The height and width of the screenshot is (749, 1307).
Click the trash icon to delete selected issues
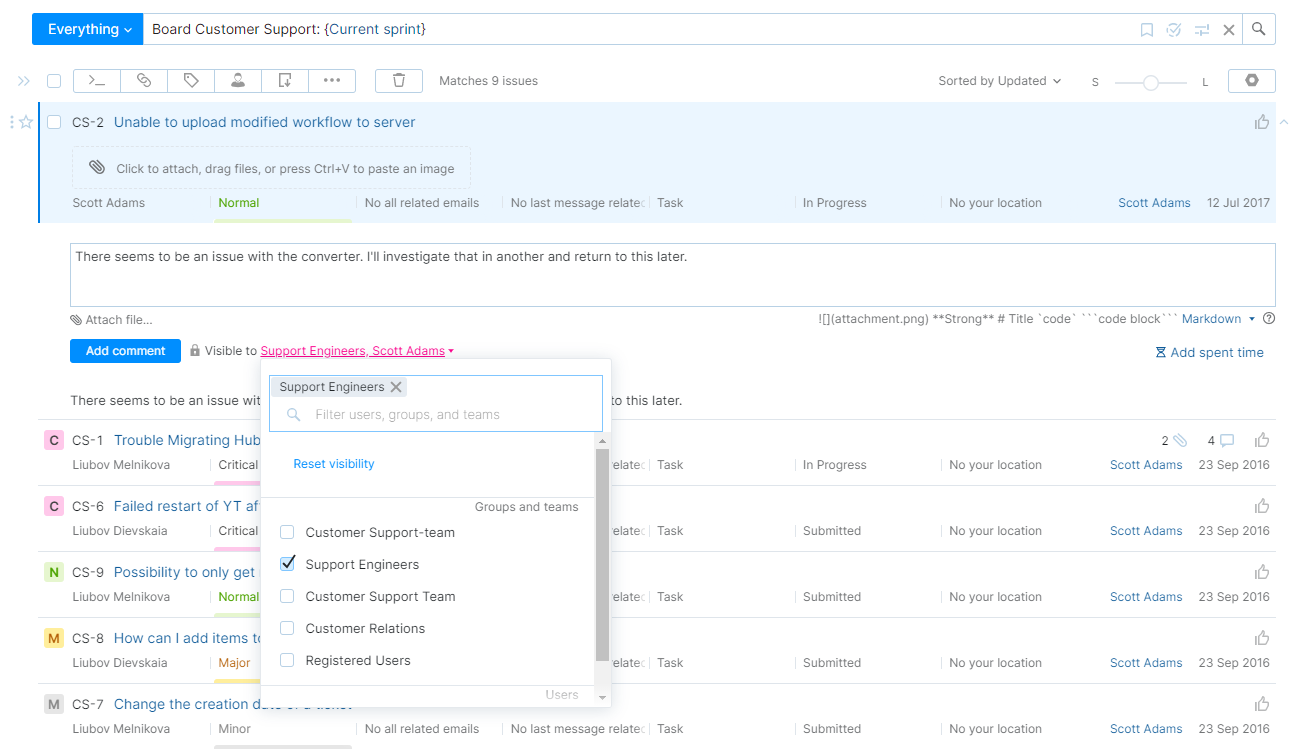click(398, 80)
